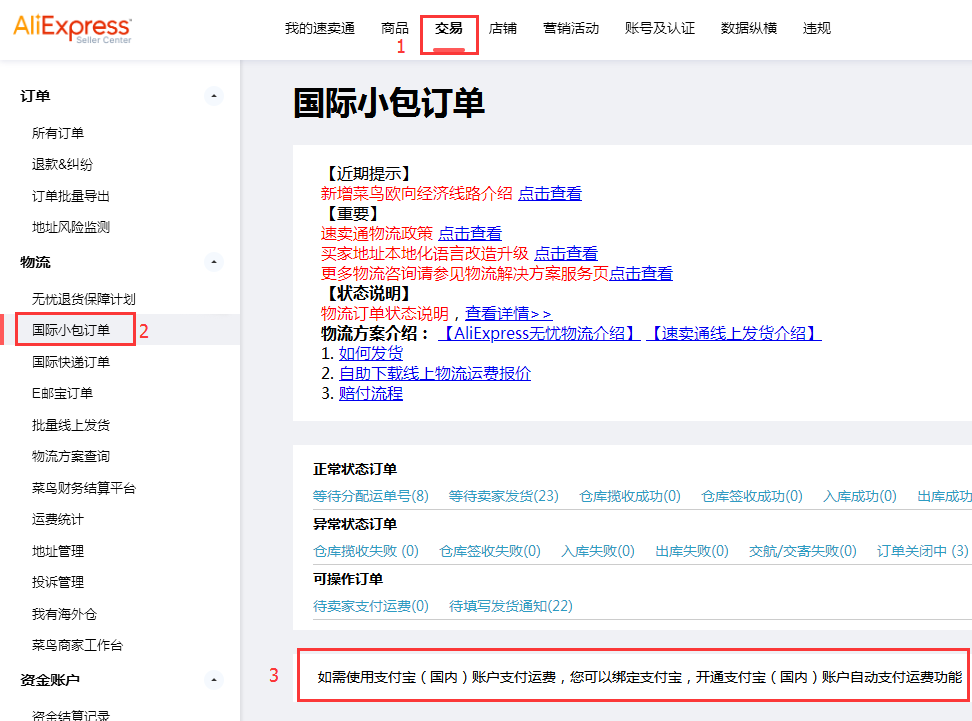Viewport: 972px width, 721px height.
Task: Open 【速卖通线上发货介绍】 link
Action: point(734,333)
